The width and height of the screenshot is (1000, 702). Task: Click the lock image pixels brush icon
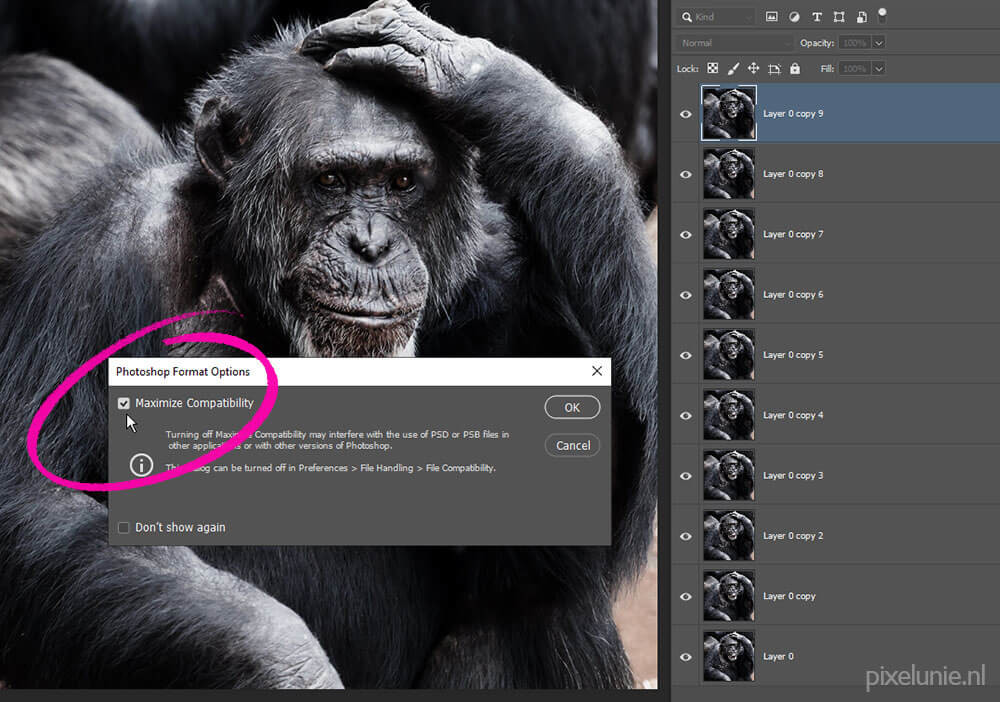[x=733, y=68]
